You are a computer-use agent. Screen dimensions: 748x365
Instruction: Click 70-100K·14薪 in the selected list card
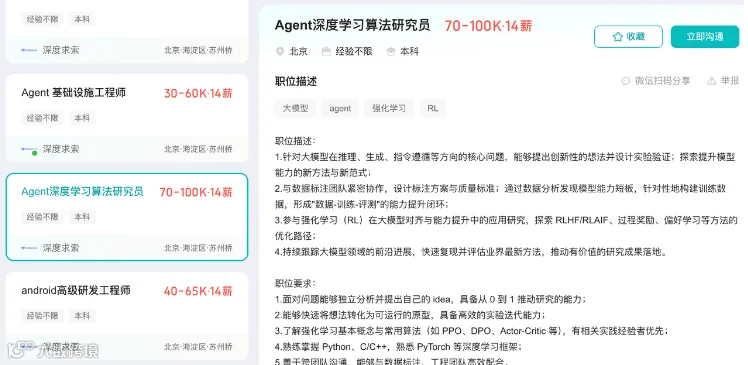196,192
